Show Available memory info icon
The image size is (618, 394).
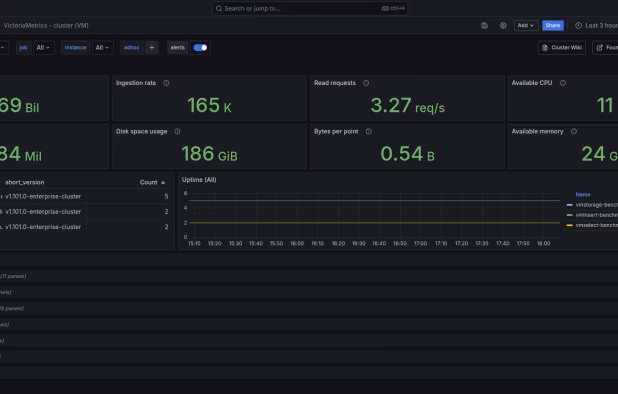coord(574,132)
